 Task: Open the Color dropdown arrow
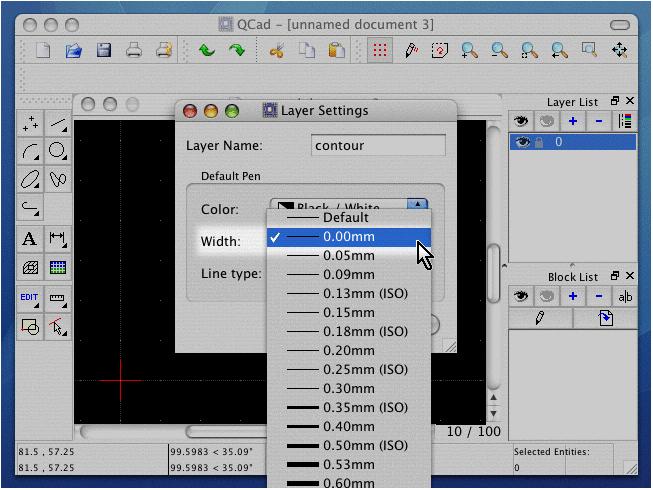click(417, 204)
